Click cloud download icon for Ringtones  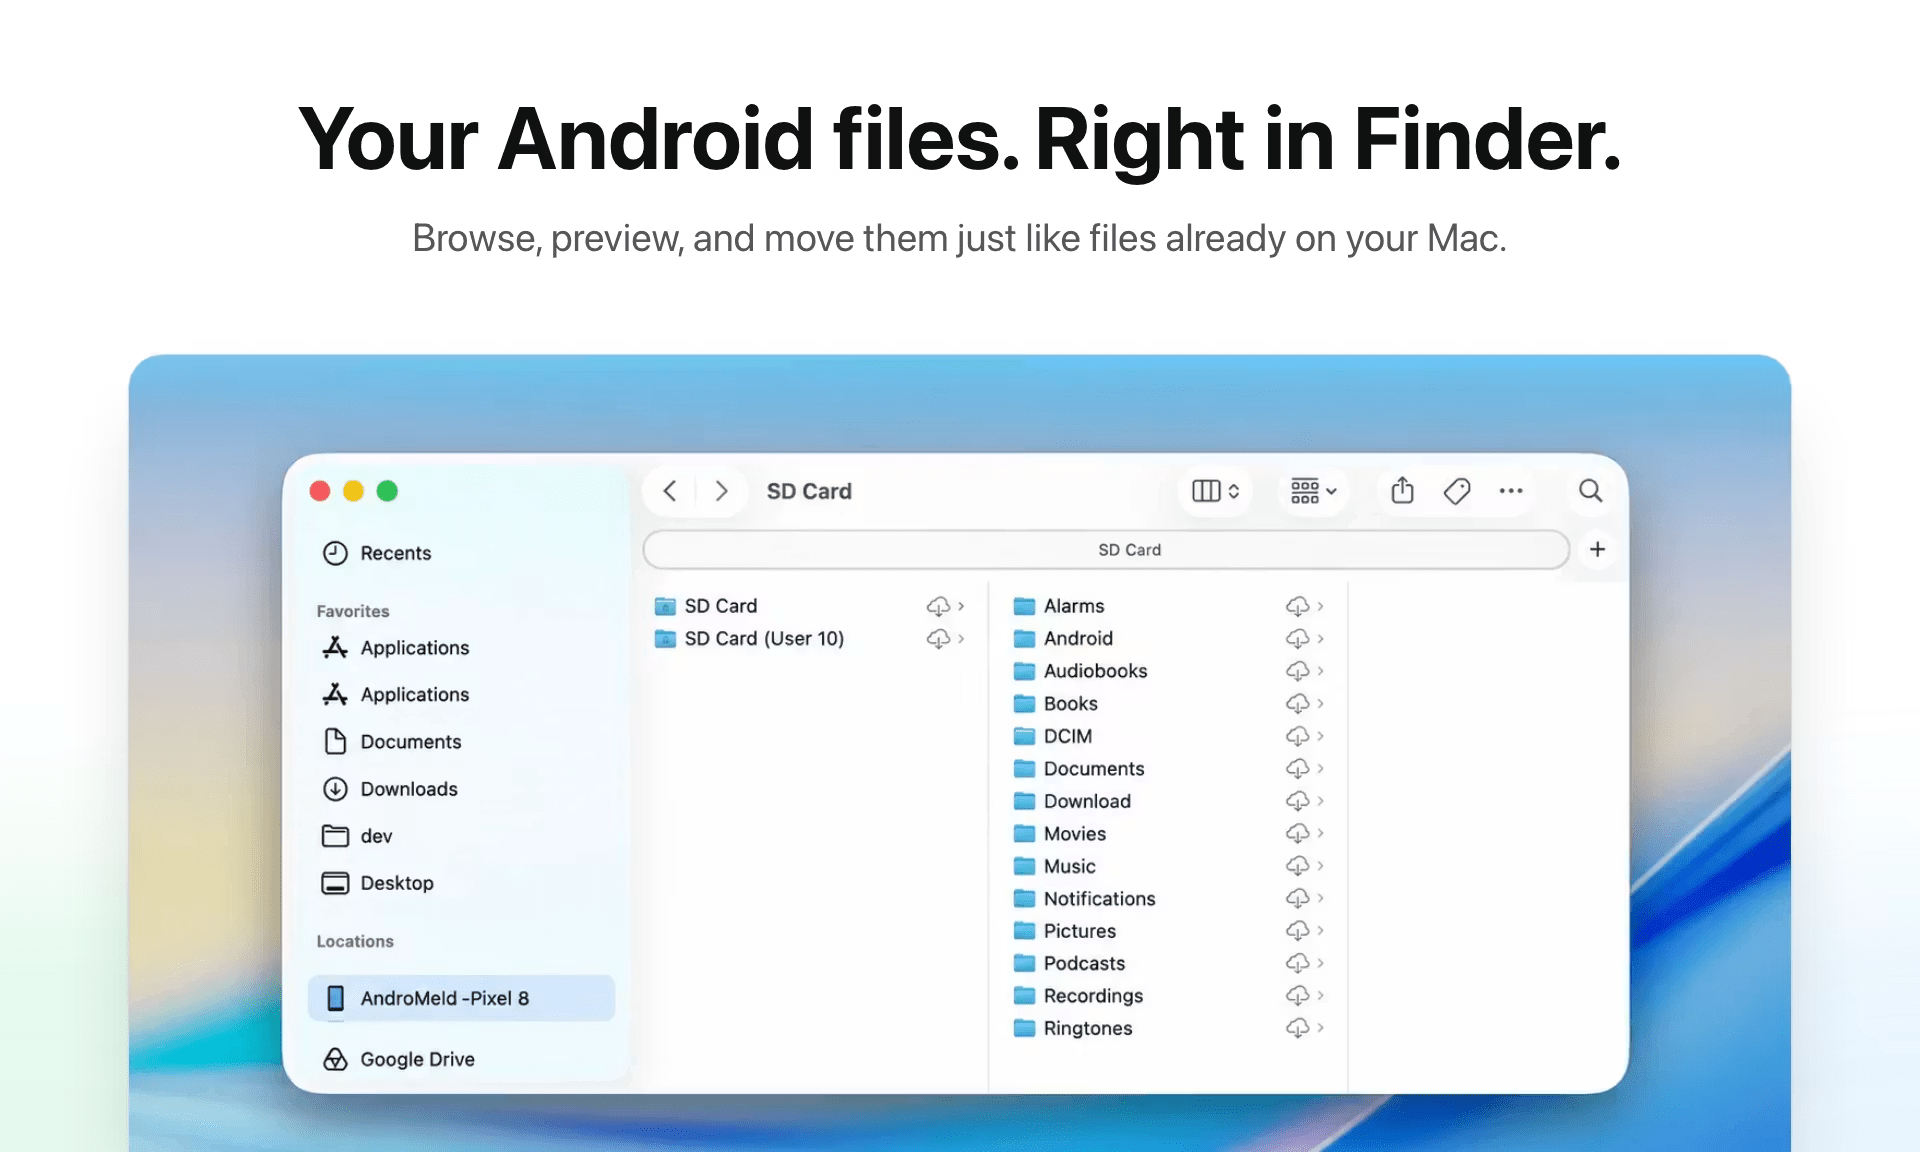(x=1297, y=1028)
